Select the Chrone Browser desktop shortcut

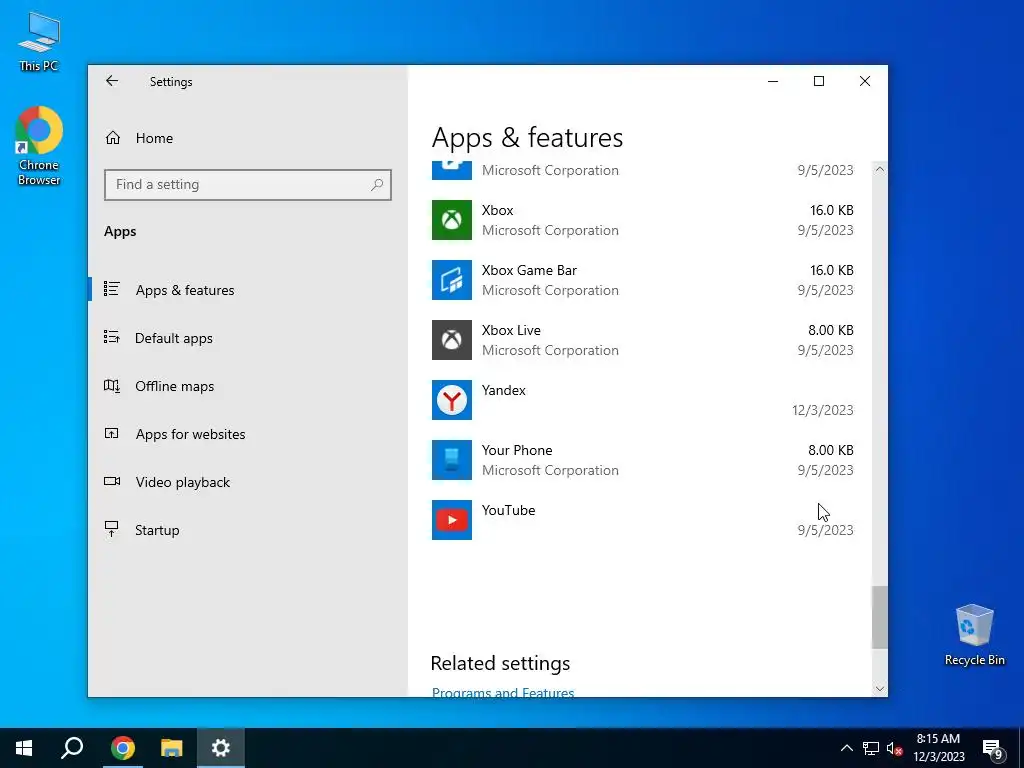pos(39,146)
